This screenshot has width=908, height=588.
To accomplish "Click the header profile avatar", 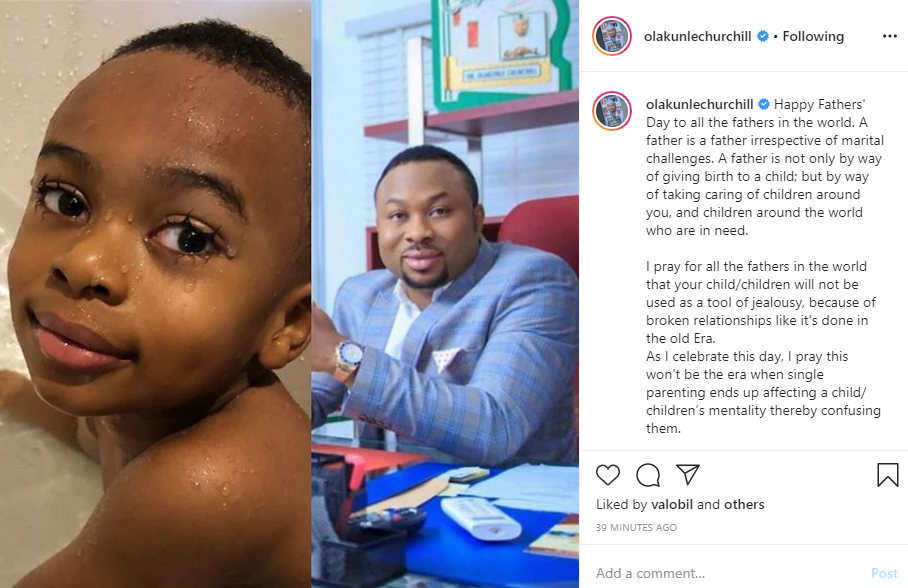I will [612, 36].
